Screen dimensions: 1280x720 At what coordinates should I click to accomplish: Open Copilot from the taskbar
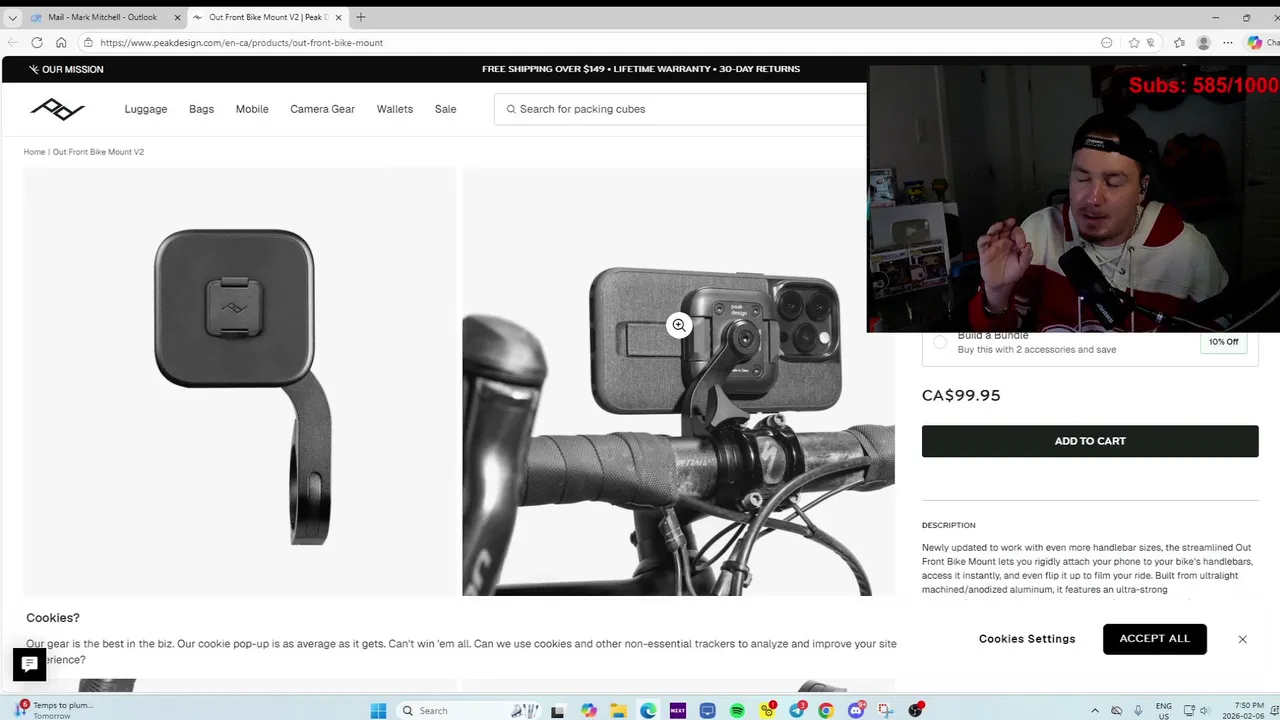pos(589,711)
